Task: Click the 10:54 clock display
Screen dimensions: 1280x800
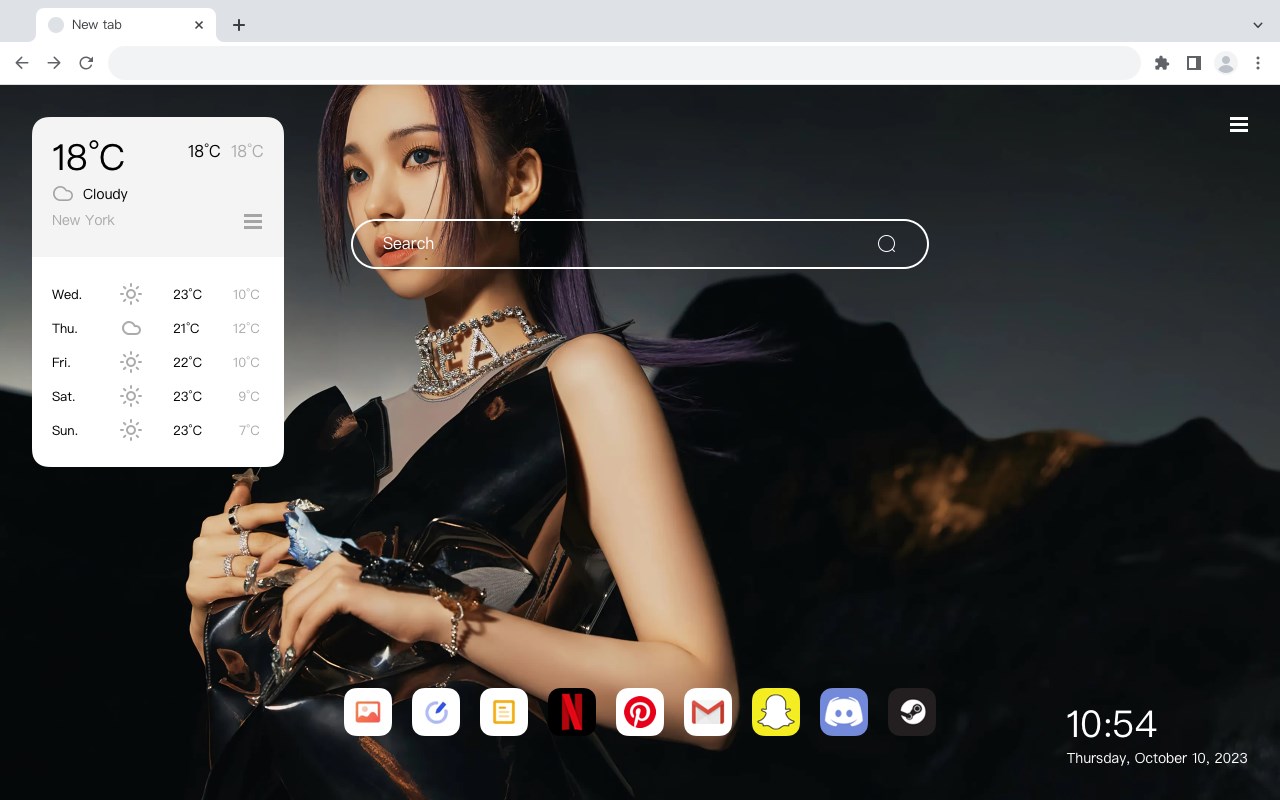Action: coord(1111,724)
